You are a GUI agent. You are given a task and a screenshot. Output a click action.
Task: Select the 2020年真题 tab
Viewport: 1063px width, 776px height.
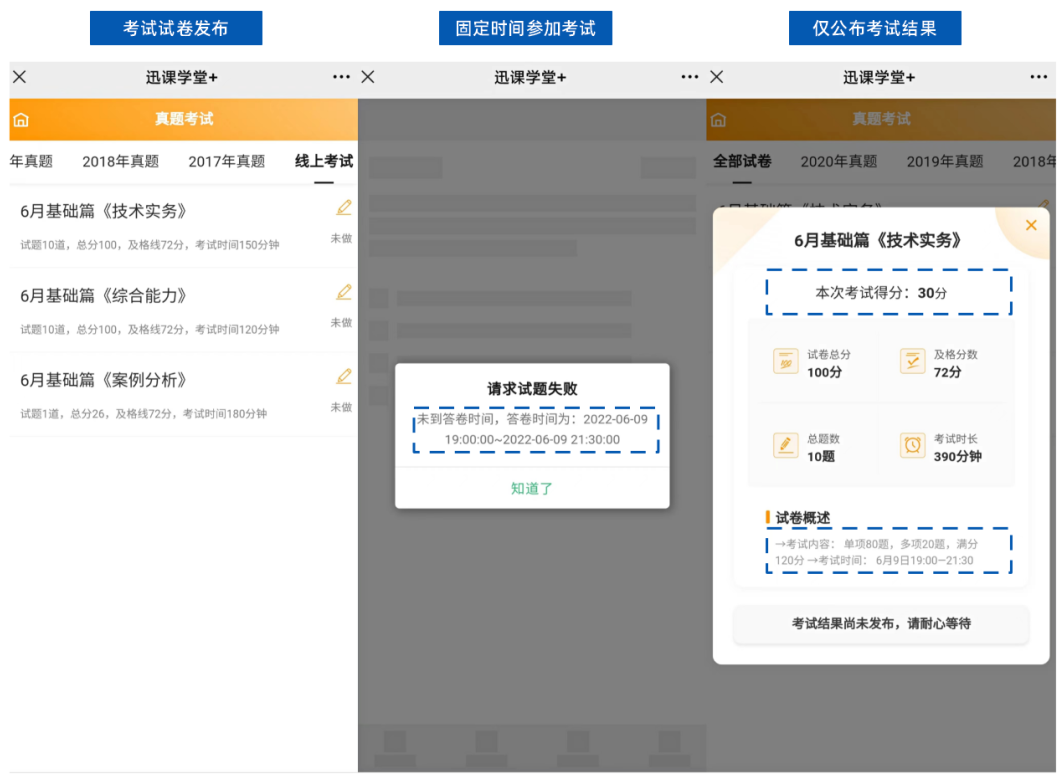(x=840, y=161)
